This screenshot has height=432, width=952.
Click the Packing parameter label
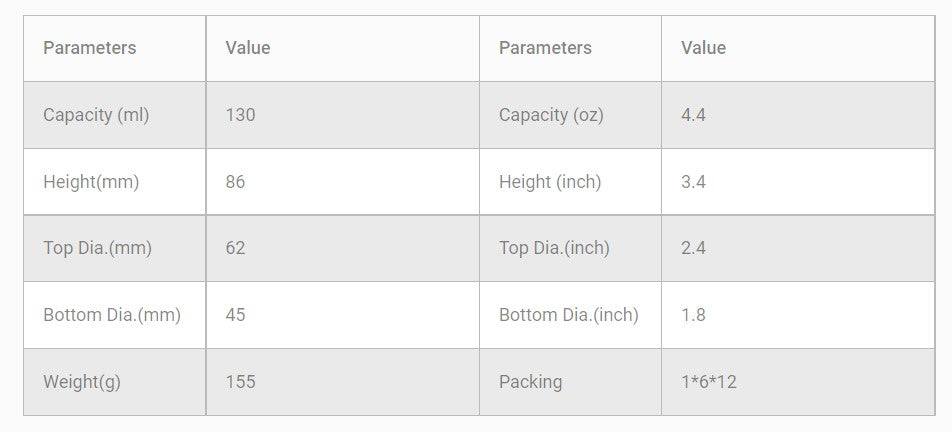(x=530, y=382)
